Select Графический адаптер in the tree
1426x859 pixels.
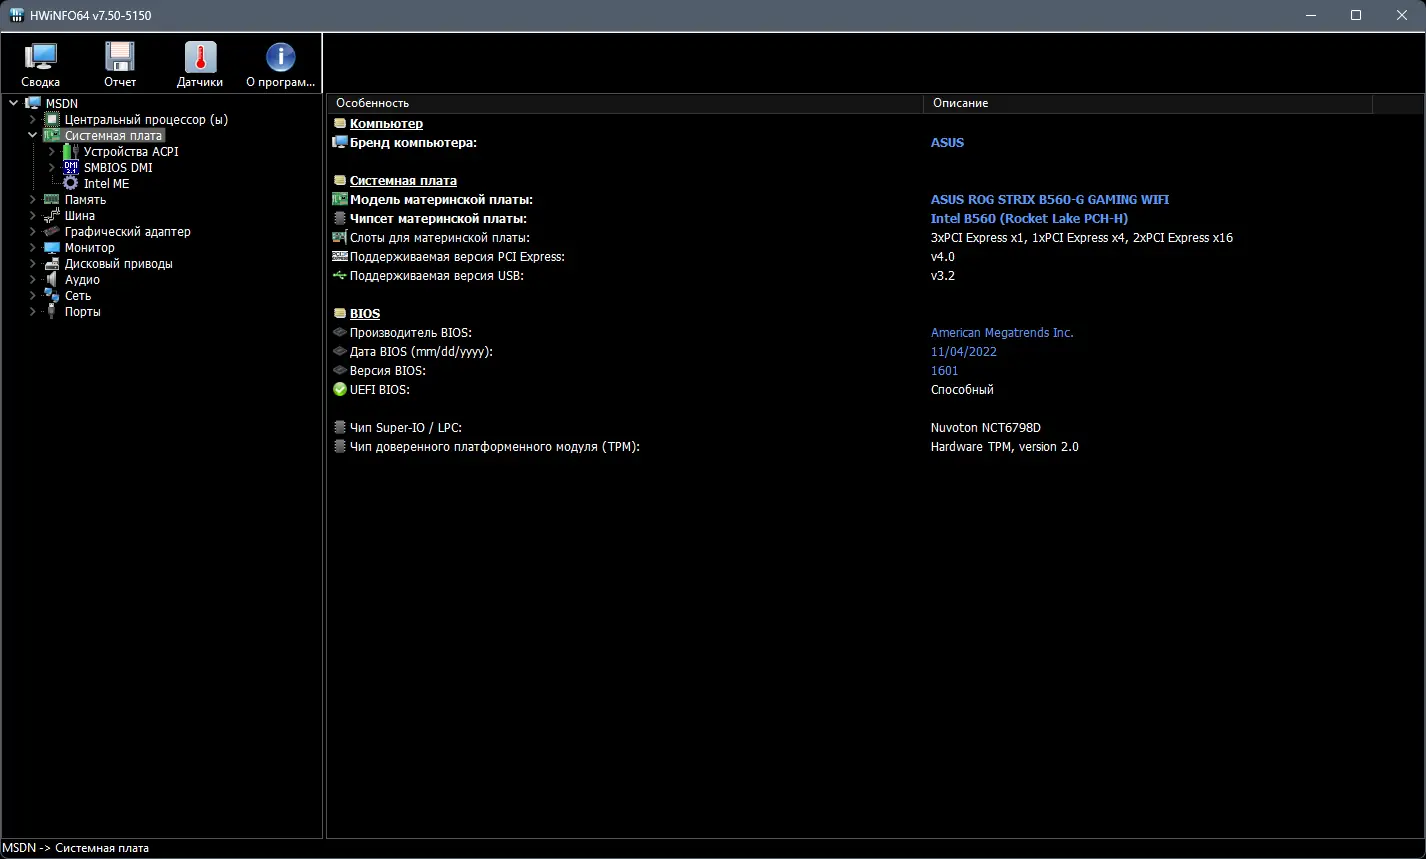[127, 232]
